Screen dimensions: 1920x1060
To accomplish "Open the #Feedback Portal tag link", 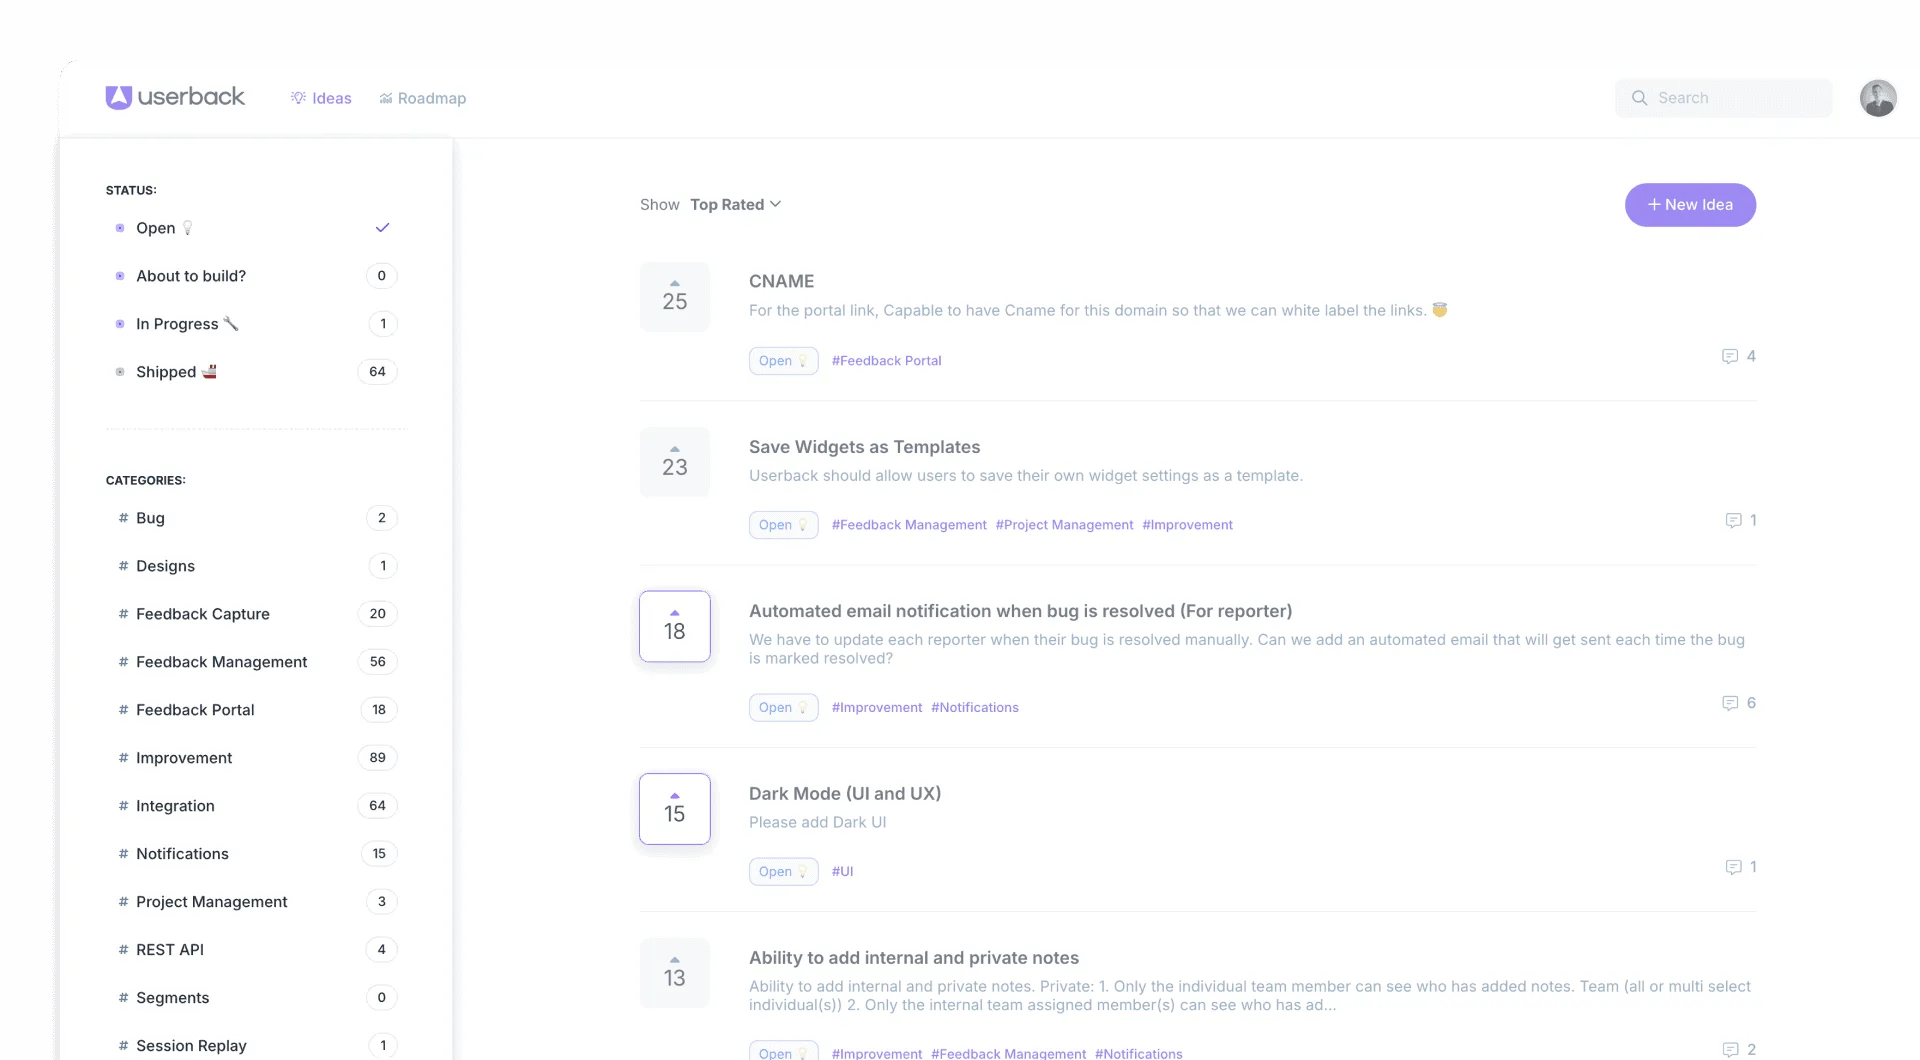I will (x=886, y=360).
